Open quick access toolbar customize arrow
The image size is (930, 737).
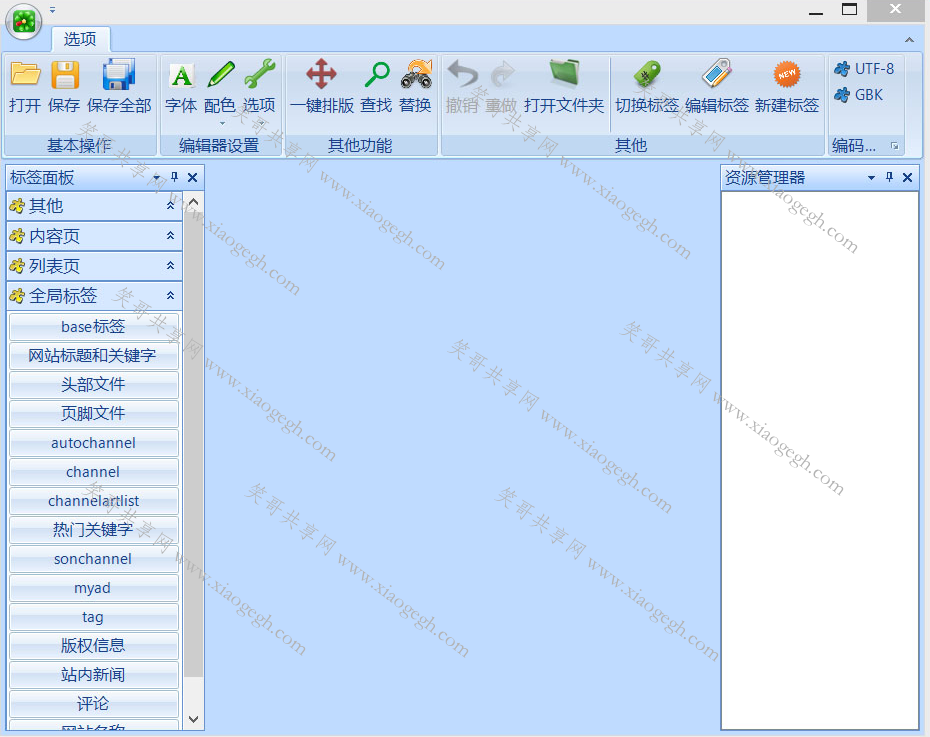click(x=52, y=9)
